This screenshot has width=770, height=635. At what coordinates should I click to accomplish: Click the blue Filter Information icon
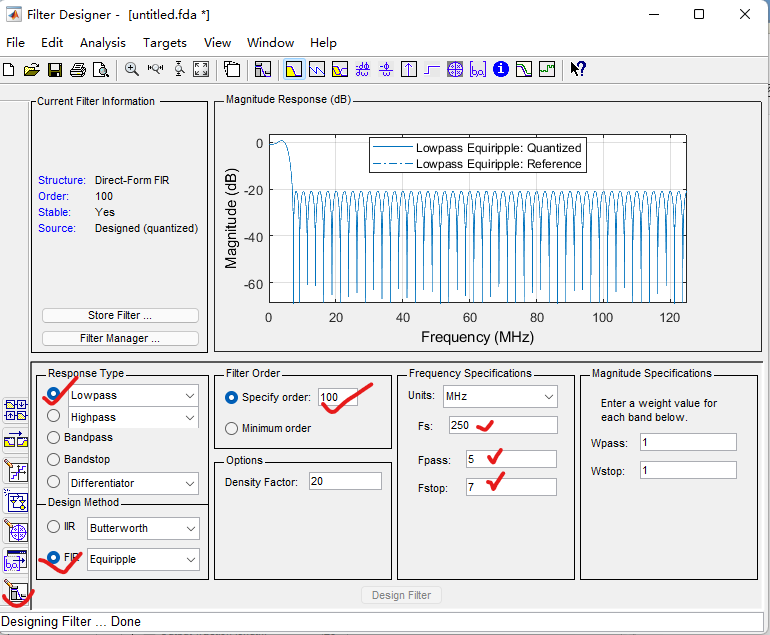(x=501, y=70)
